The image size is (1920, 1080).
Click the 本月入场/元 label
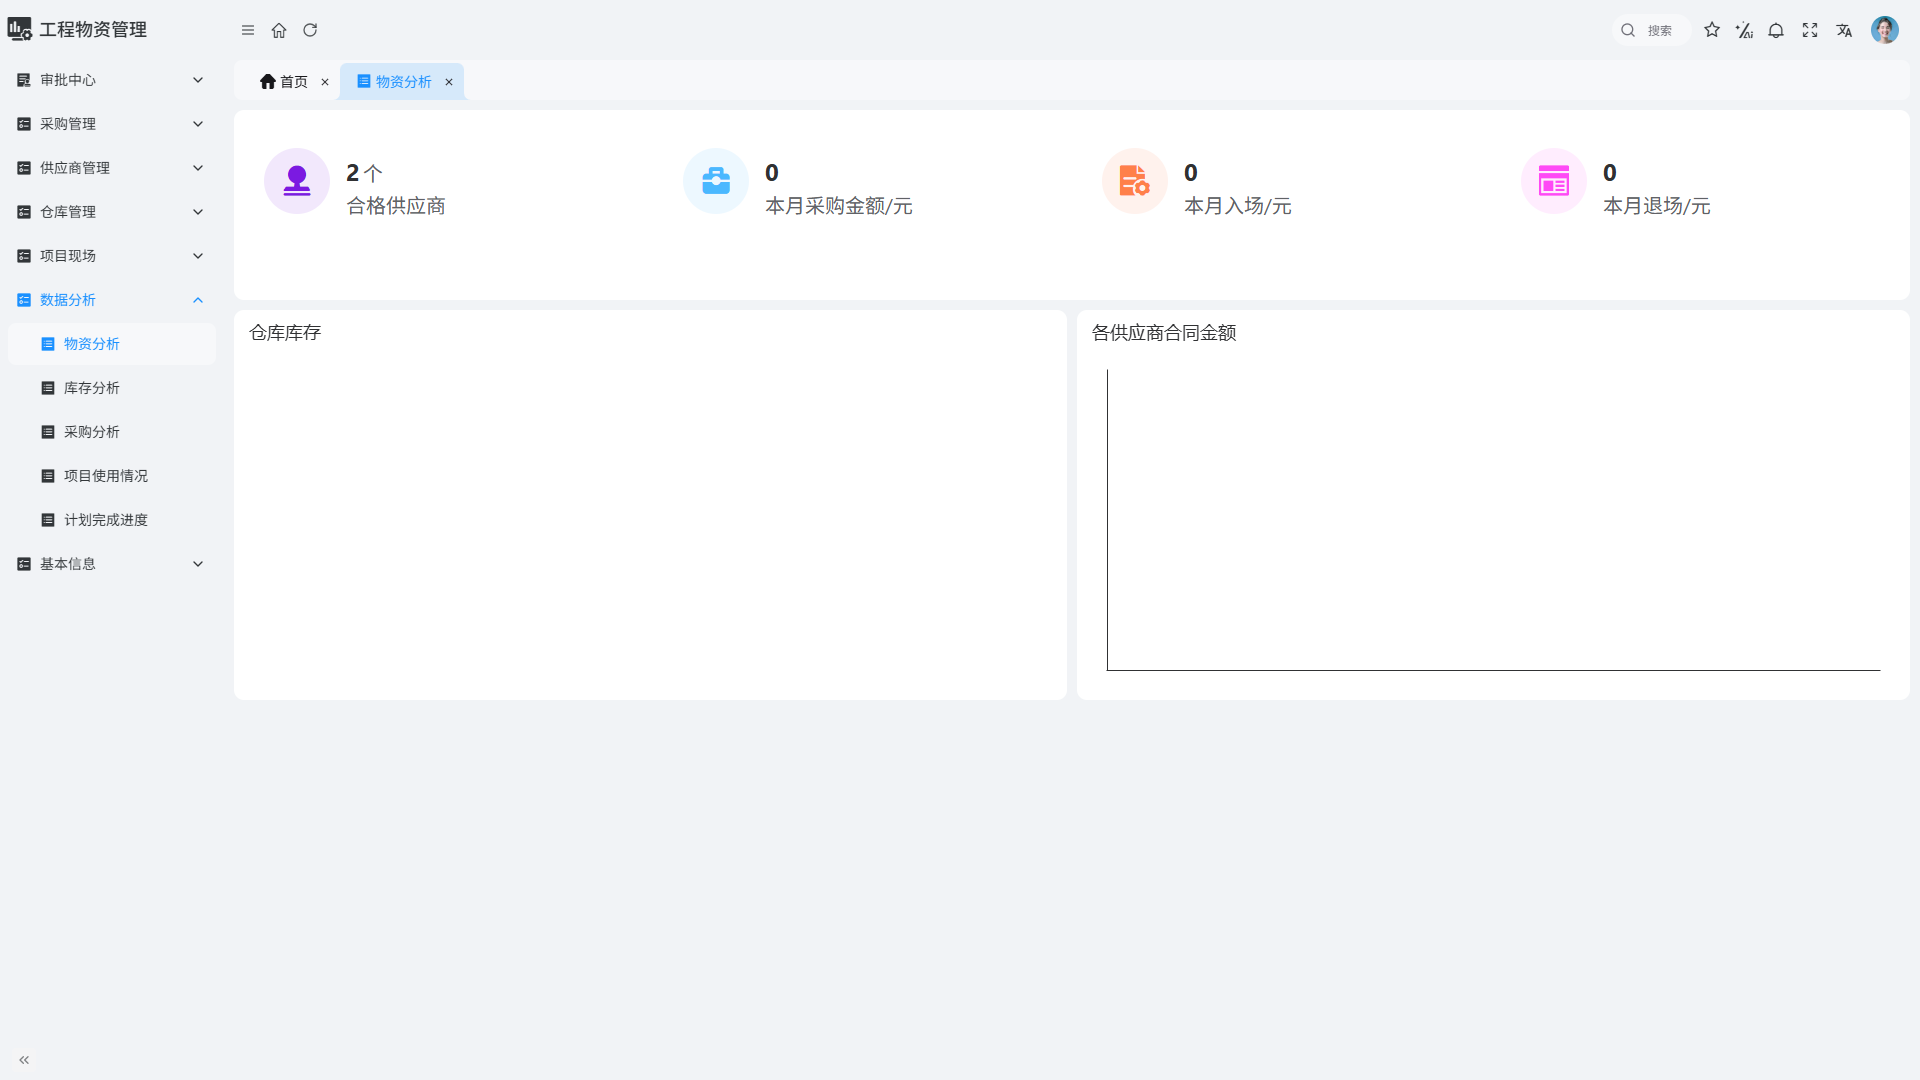[1238, 206]
